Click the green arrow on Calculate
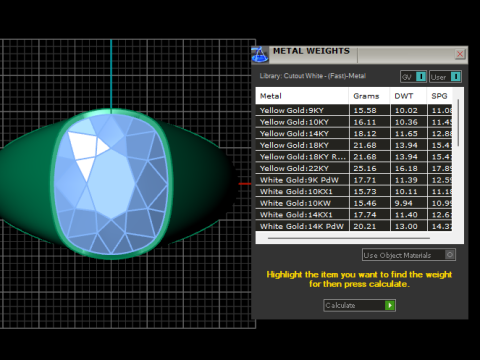The image size is (480, 360). 390,305
